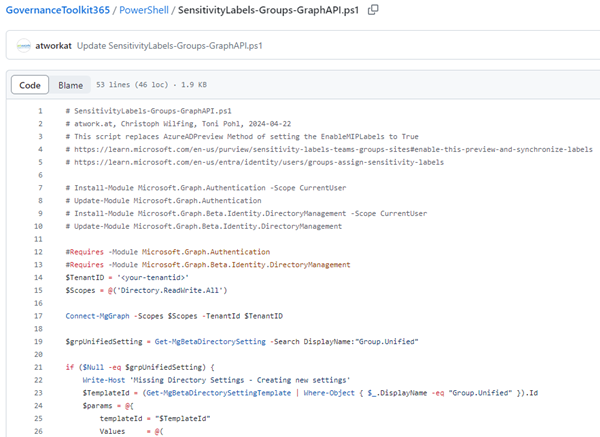Click line number 21 for the if statement
Screen dimensions: 600x437
(38, 367)
